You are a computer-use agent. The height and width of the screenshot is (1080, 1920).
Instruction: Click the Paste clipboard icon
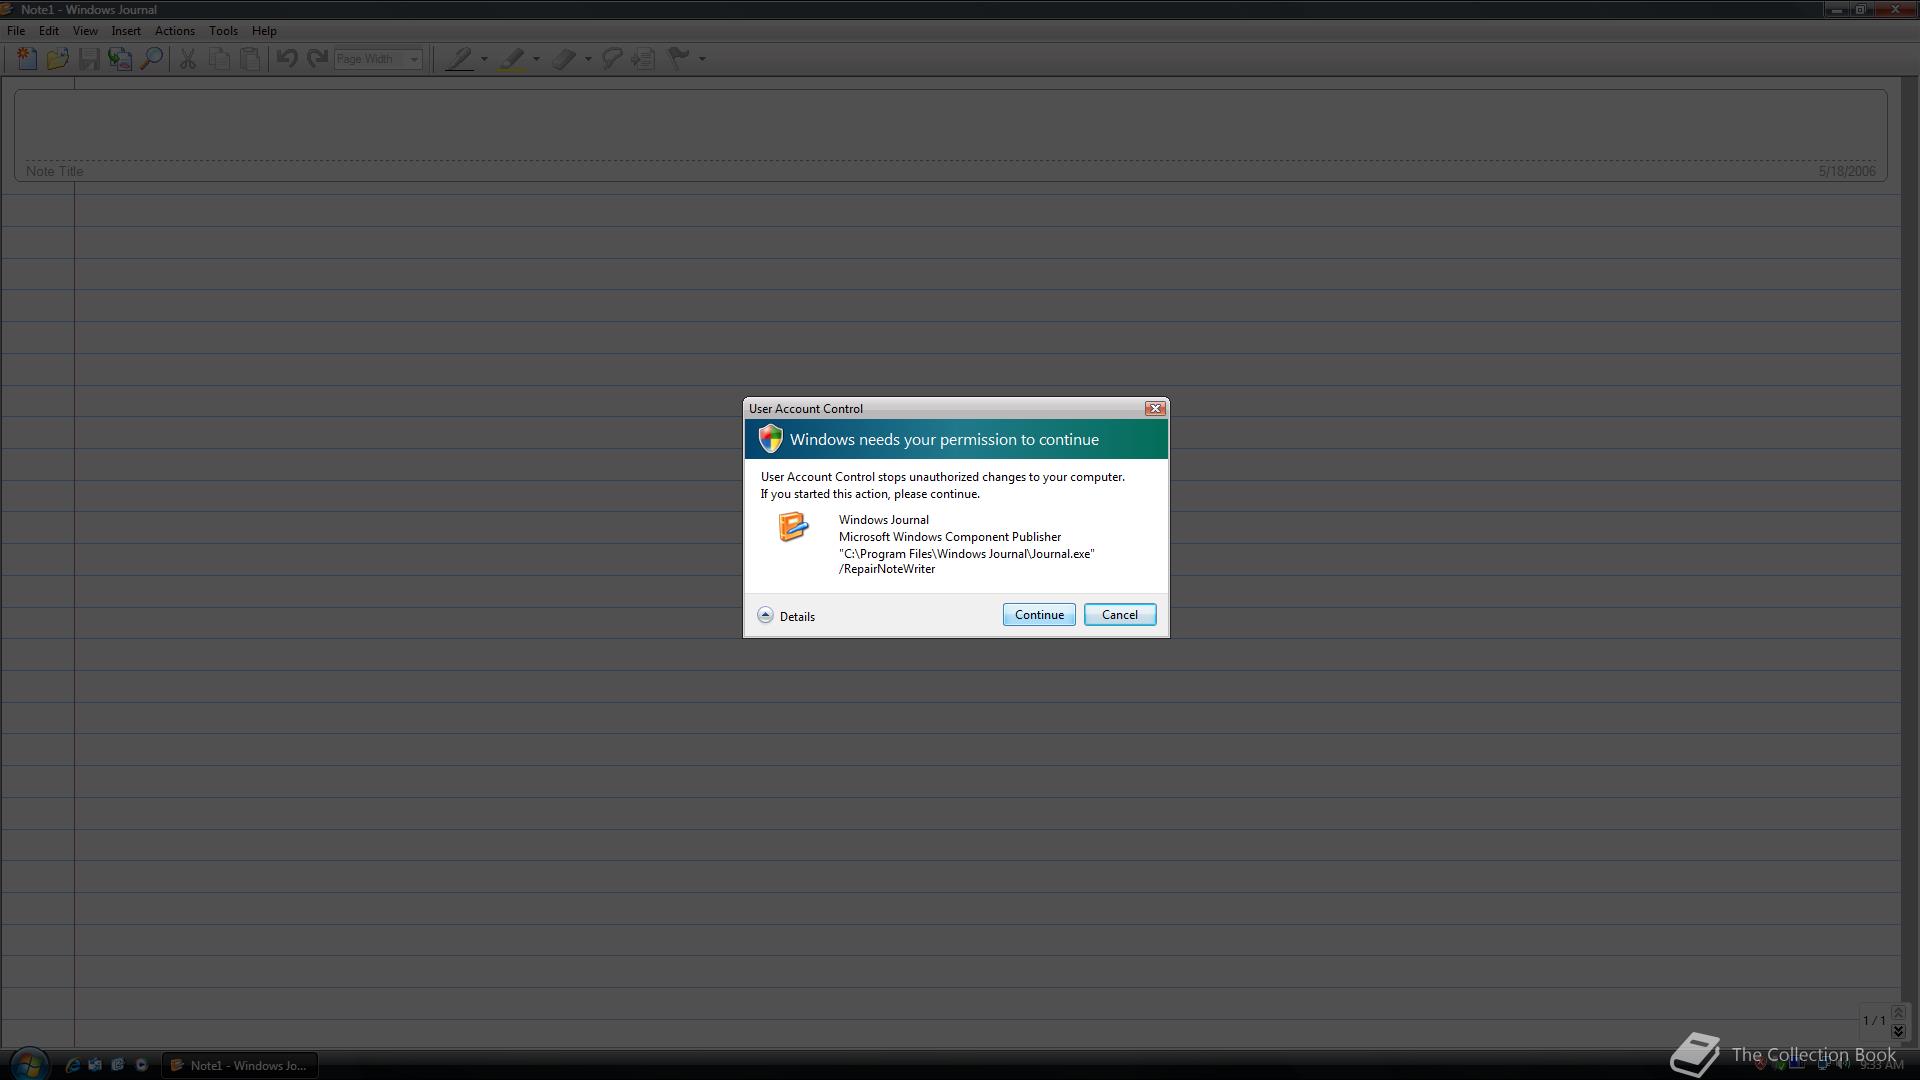pos(250,59)
